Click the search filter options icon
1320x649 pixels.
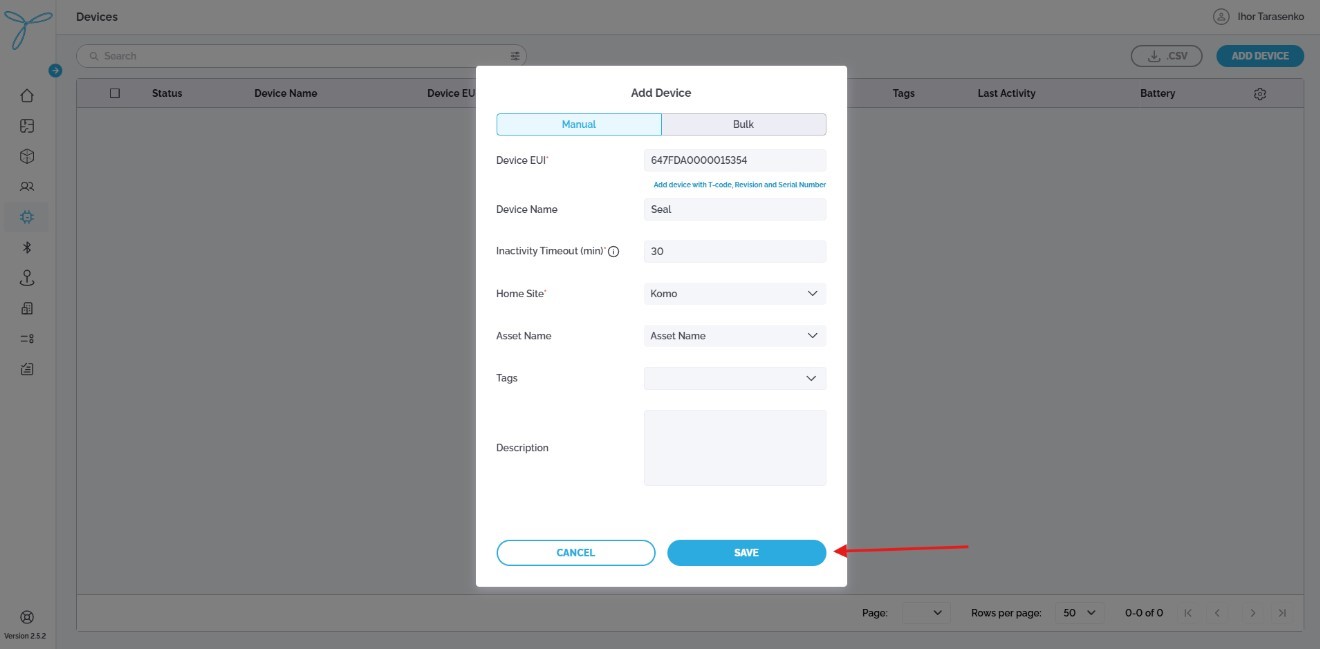coord(515,56)
